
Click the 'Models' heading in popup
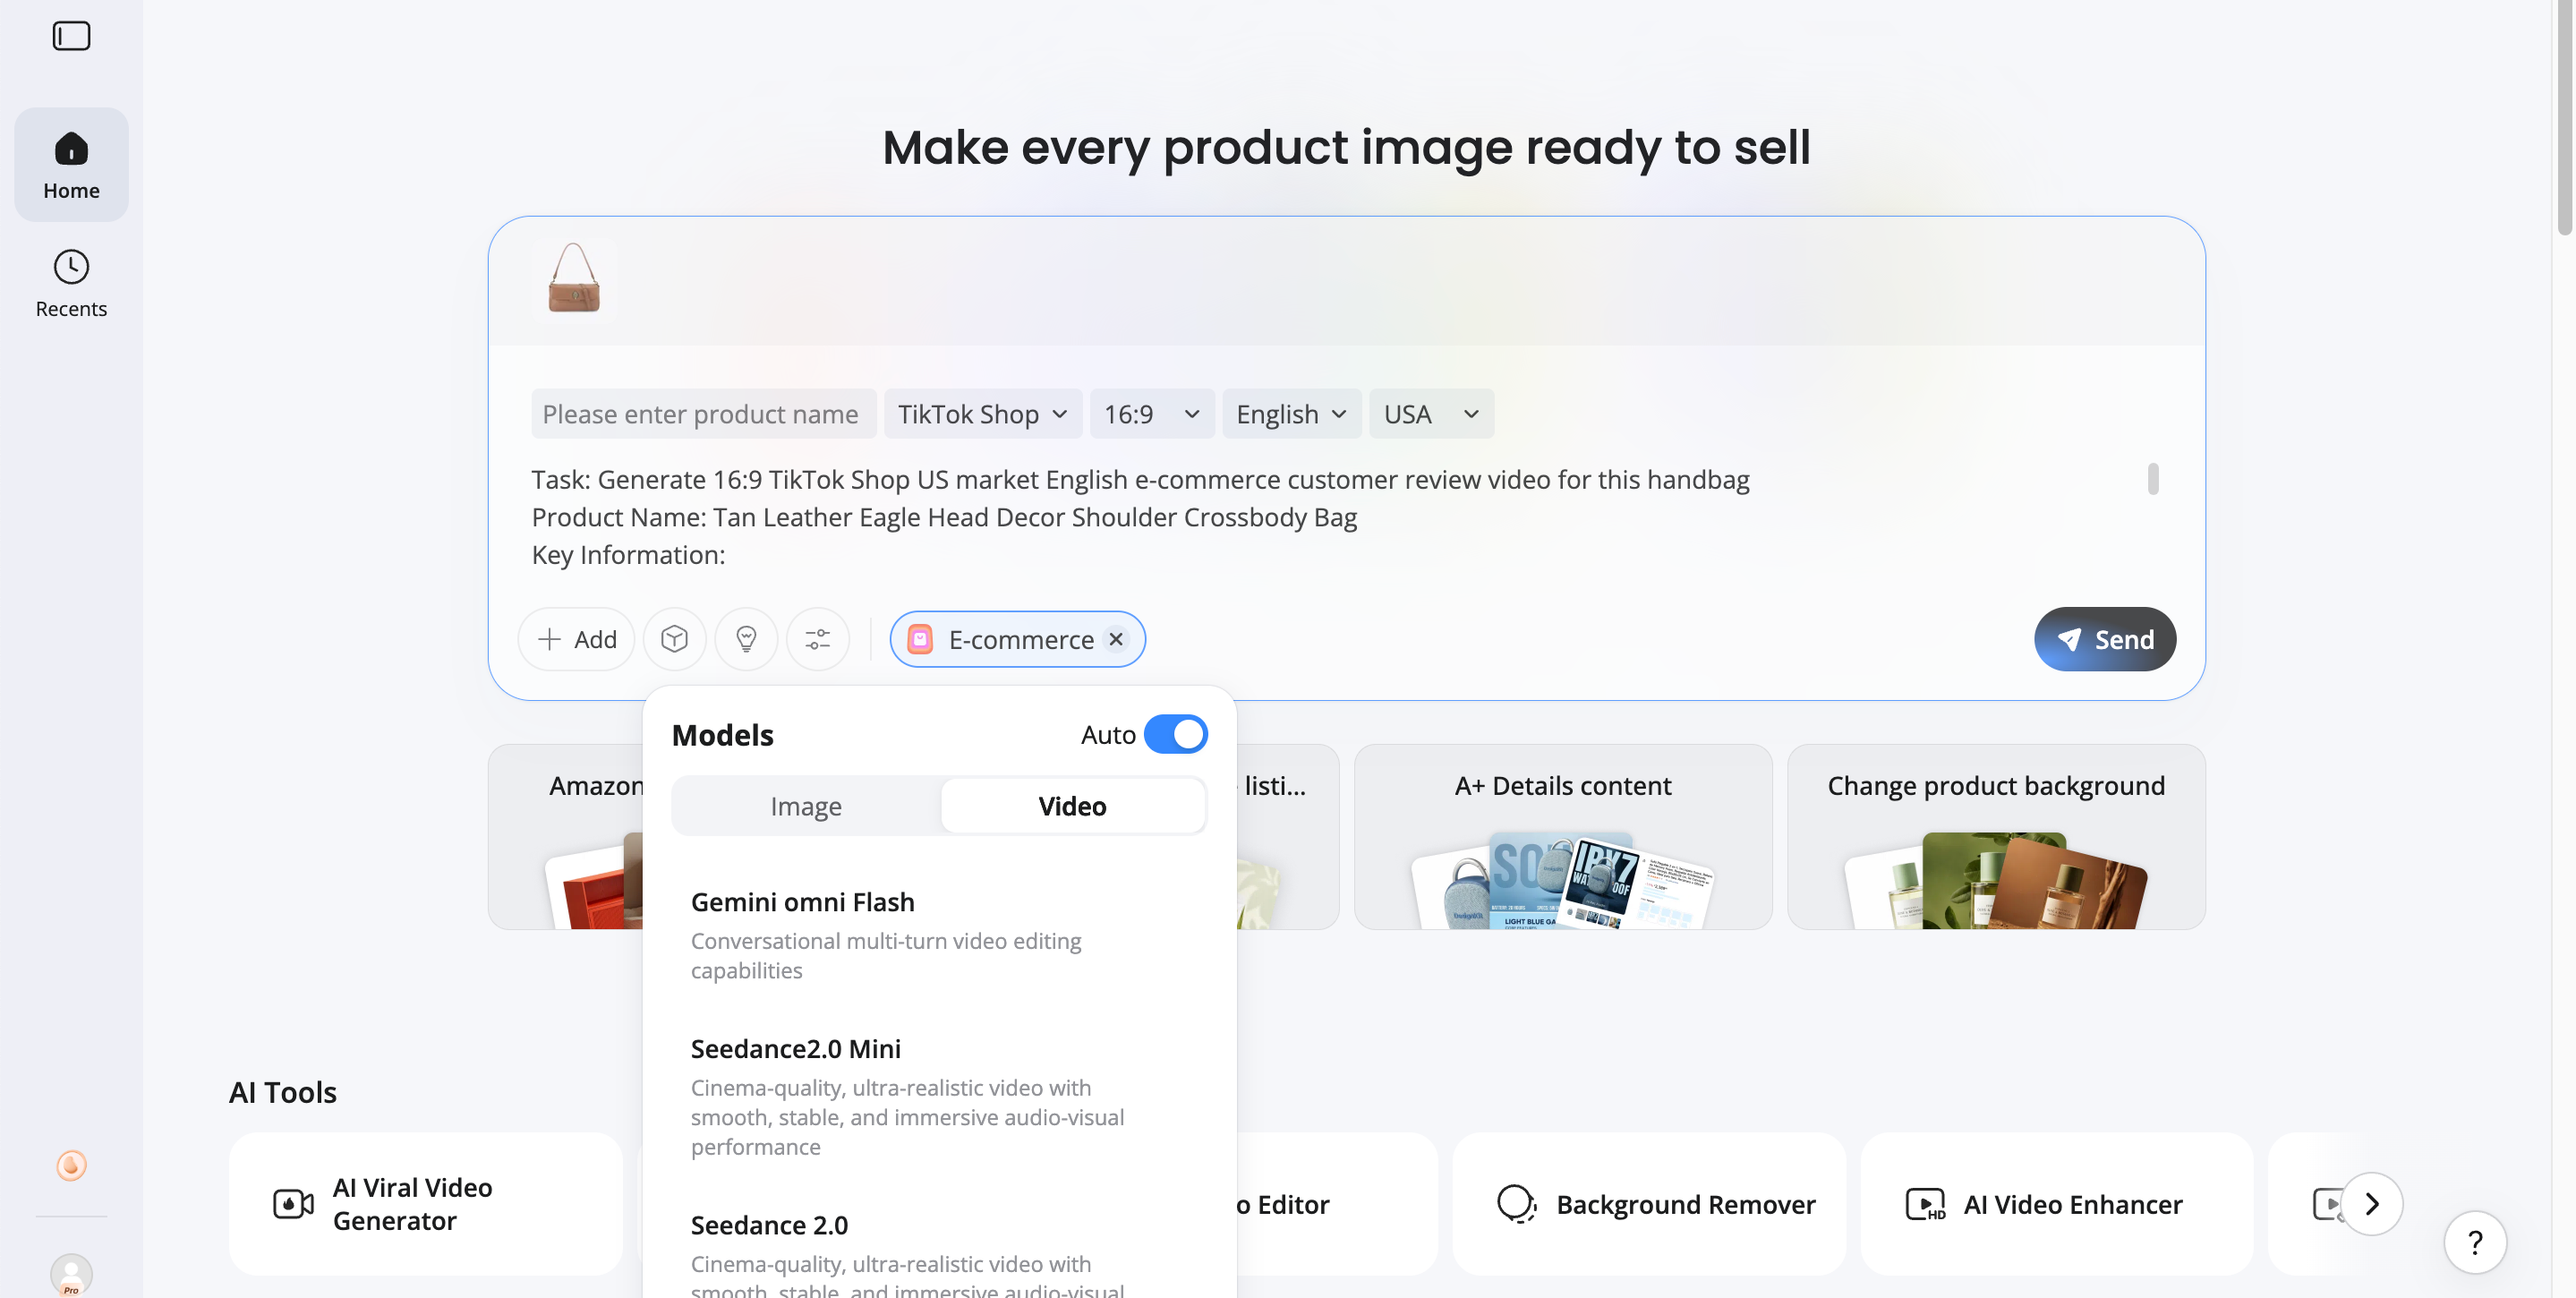[x=723, y=735]
